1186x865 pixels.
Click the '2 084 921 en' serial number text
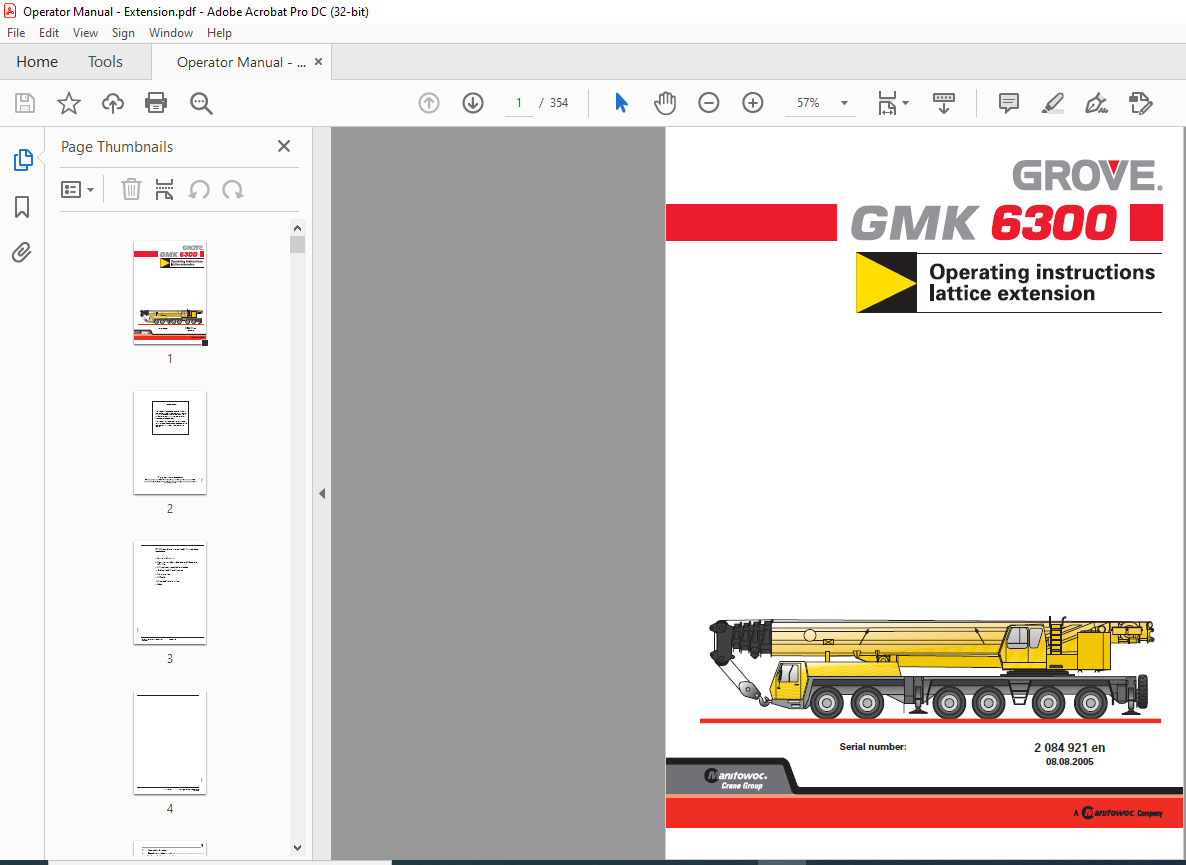coord(1070,747)
